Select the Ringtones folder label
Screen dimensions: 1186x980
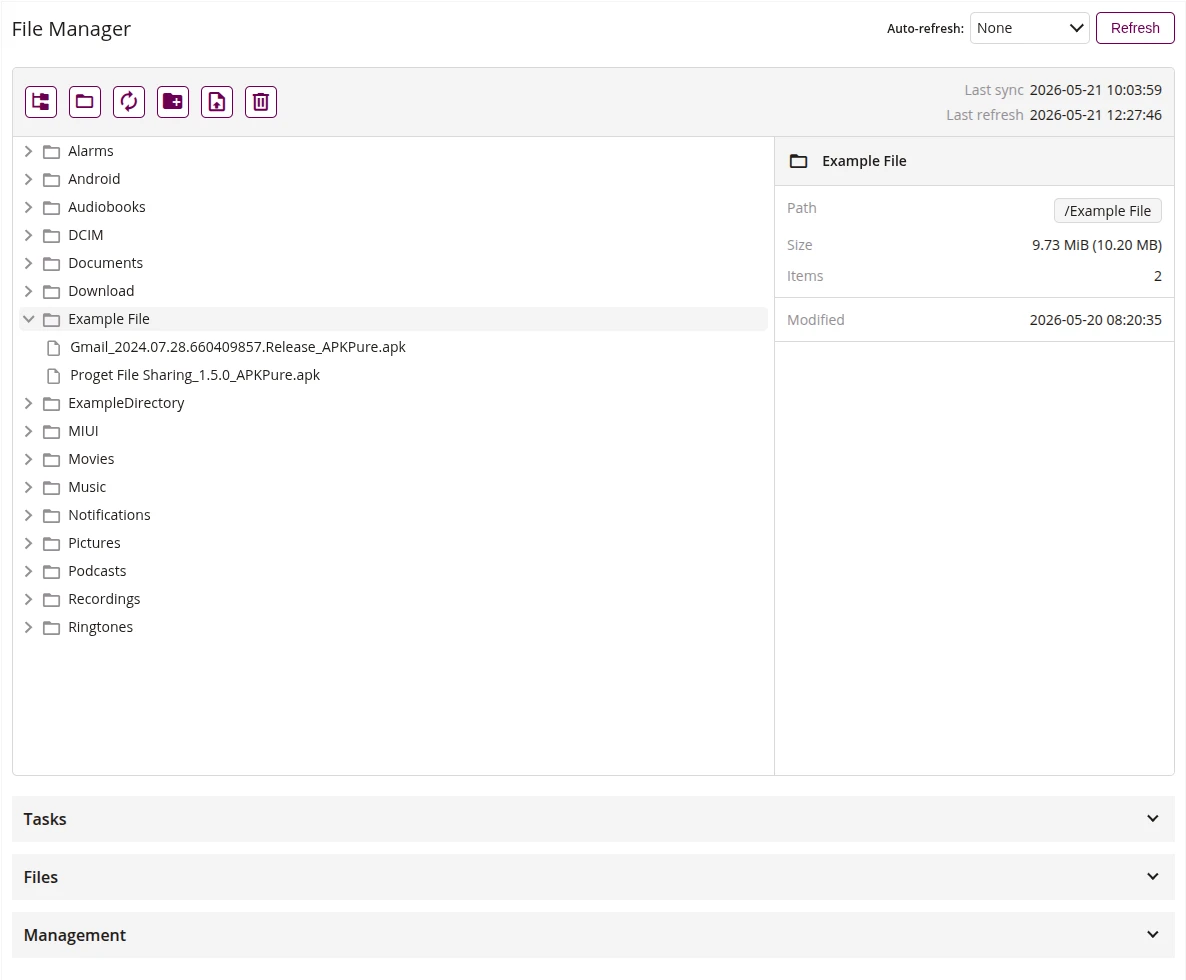[x=100, y=627]
